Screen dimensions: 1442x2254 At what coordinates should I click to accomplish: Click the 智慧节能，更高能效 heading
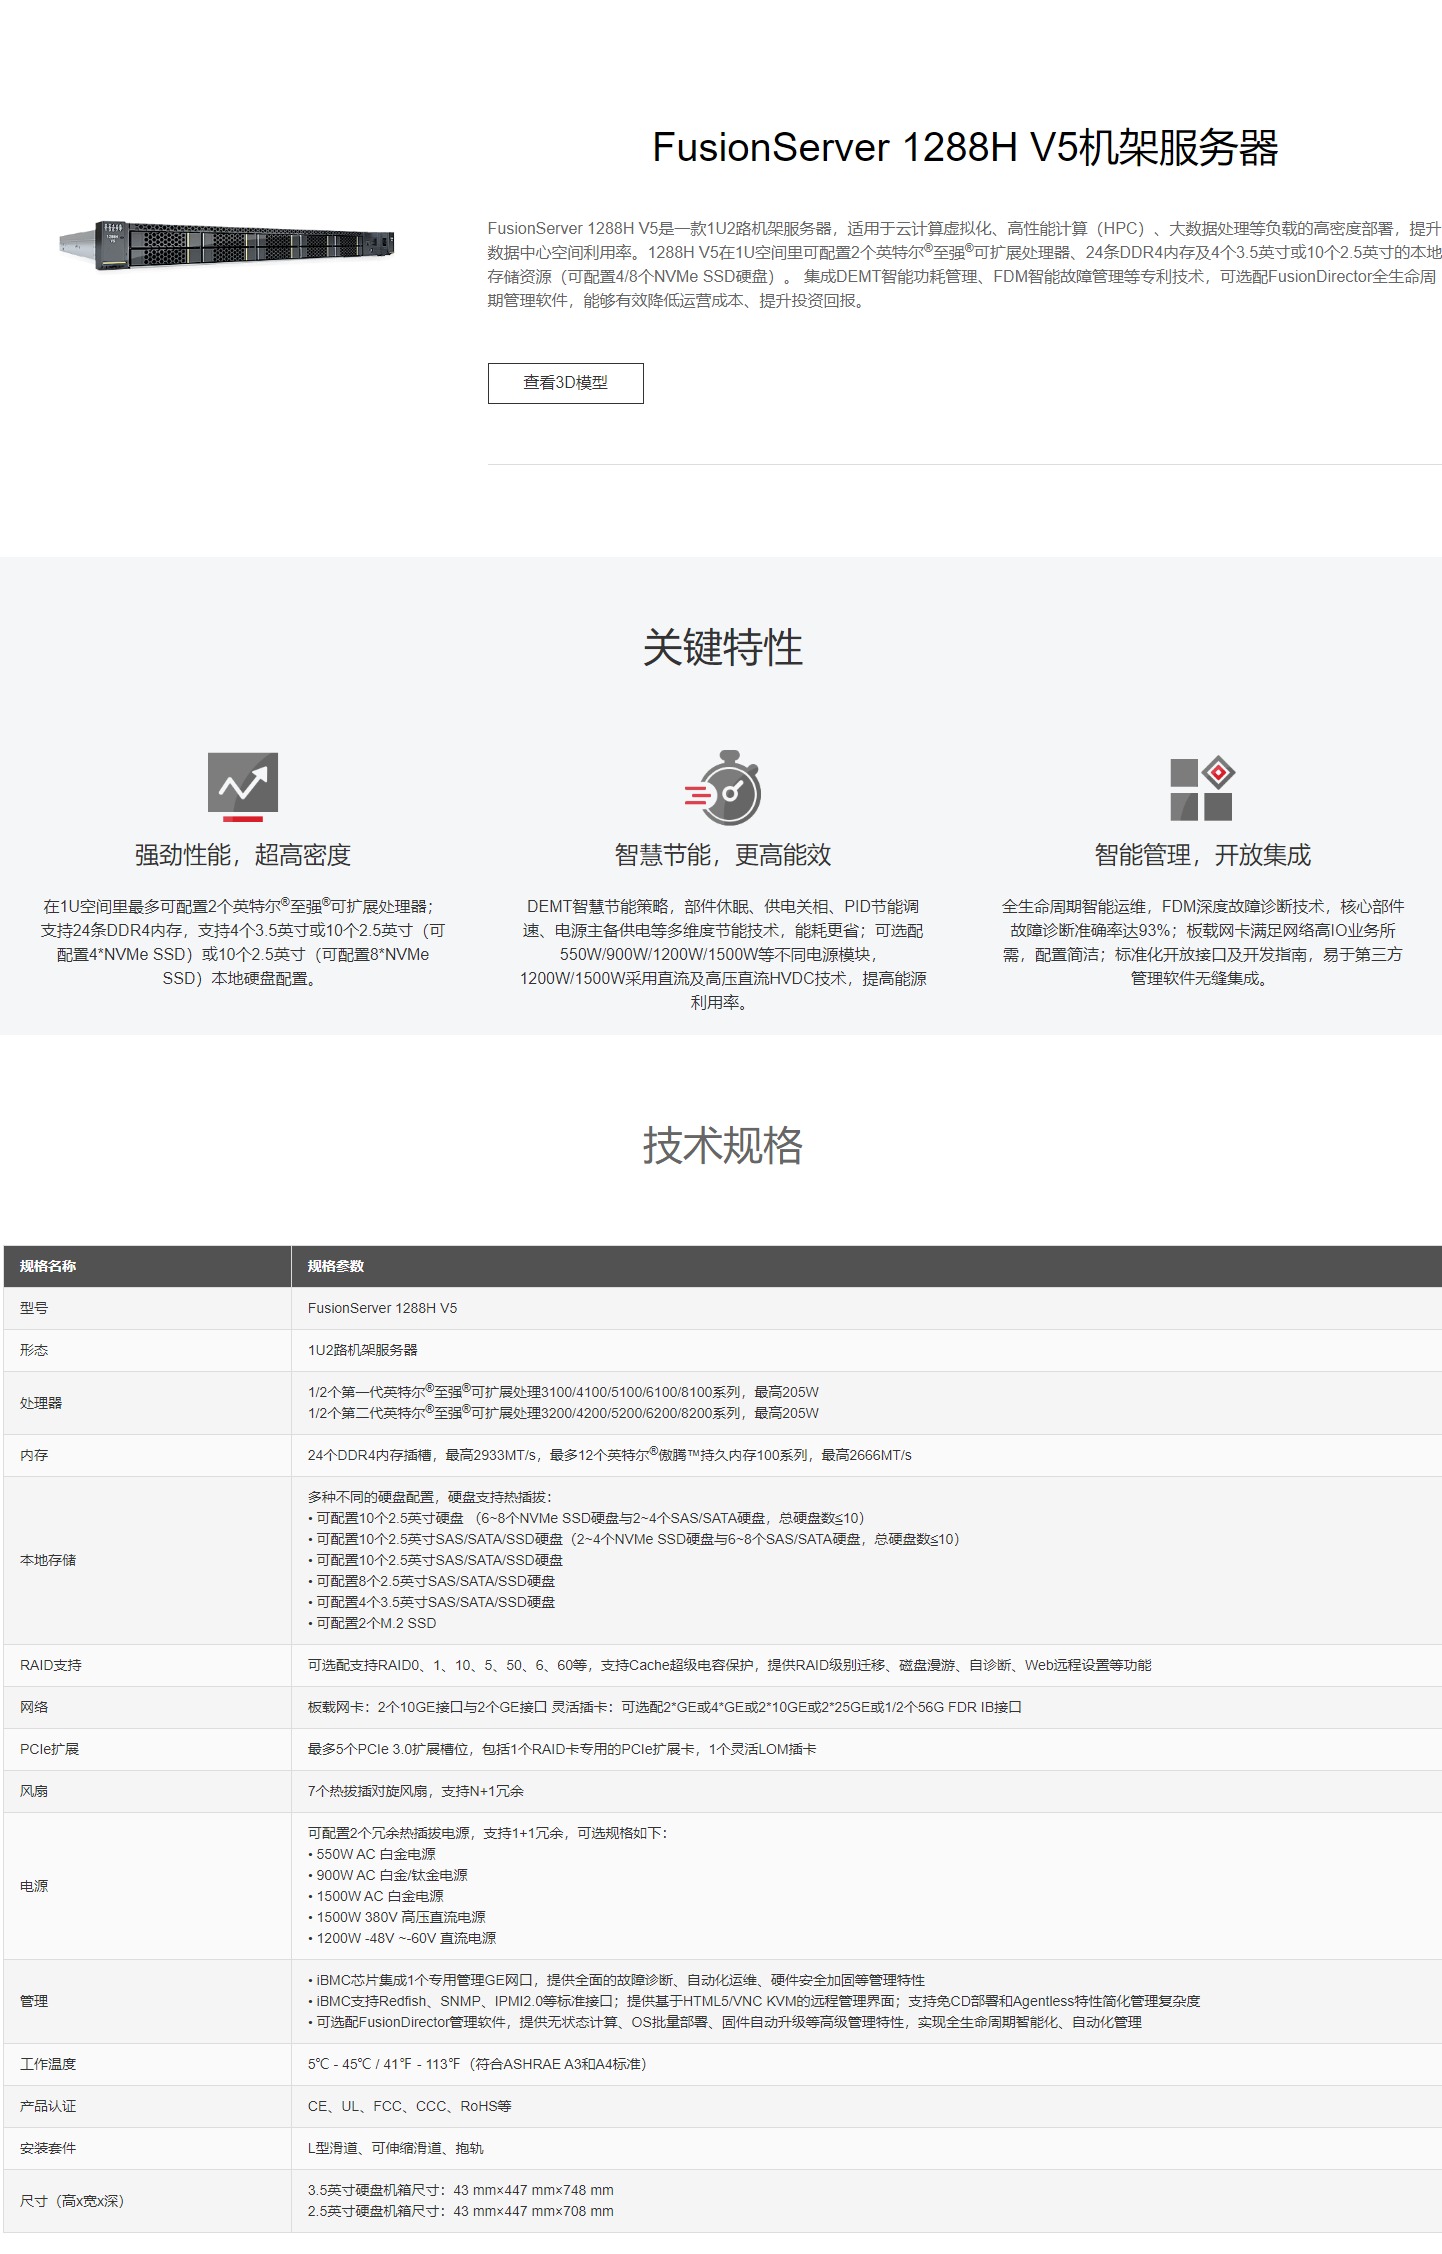point(723,855)
